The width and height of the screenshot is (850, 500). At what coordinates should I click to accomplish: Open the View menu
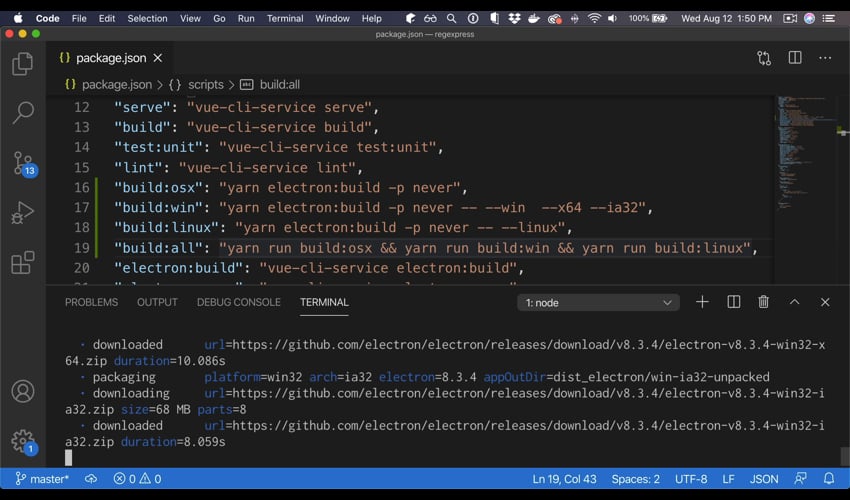coord(190,18)
